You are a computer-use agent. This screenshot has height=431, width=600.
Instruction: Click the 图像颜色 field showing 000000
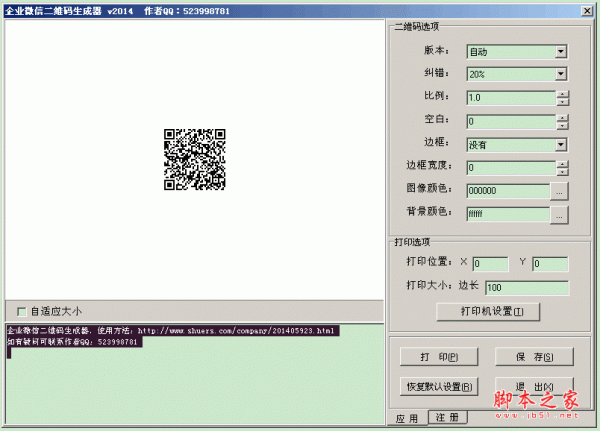[508, 191]
